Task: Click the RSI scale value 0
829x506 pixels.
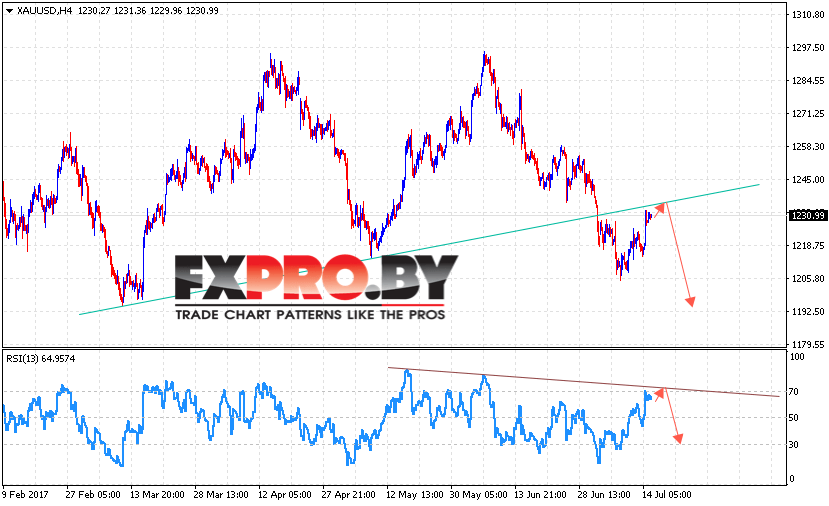Action: point(791,479)
